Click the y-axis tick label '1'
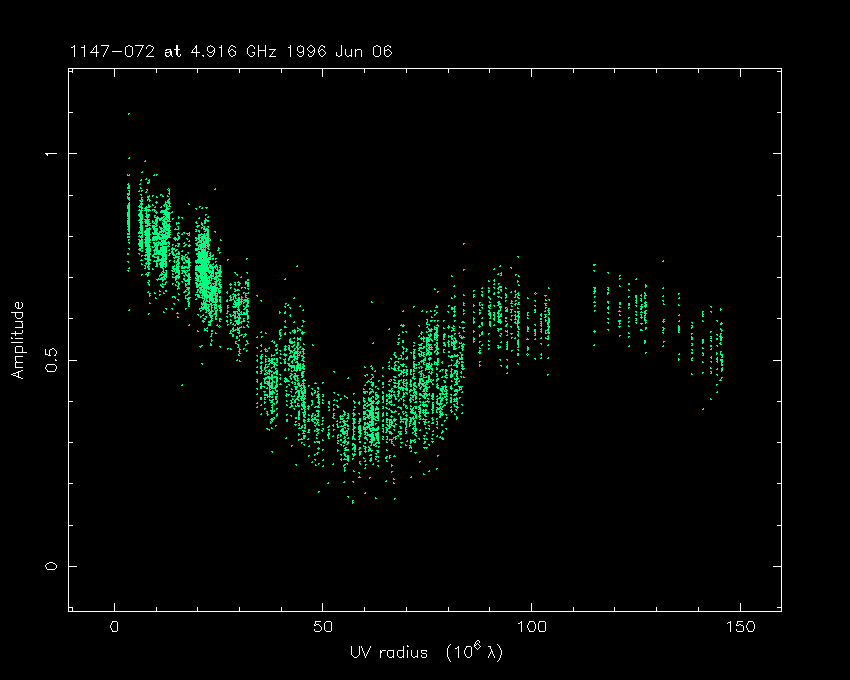 click(x=48, y=153)
